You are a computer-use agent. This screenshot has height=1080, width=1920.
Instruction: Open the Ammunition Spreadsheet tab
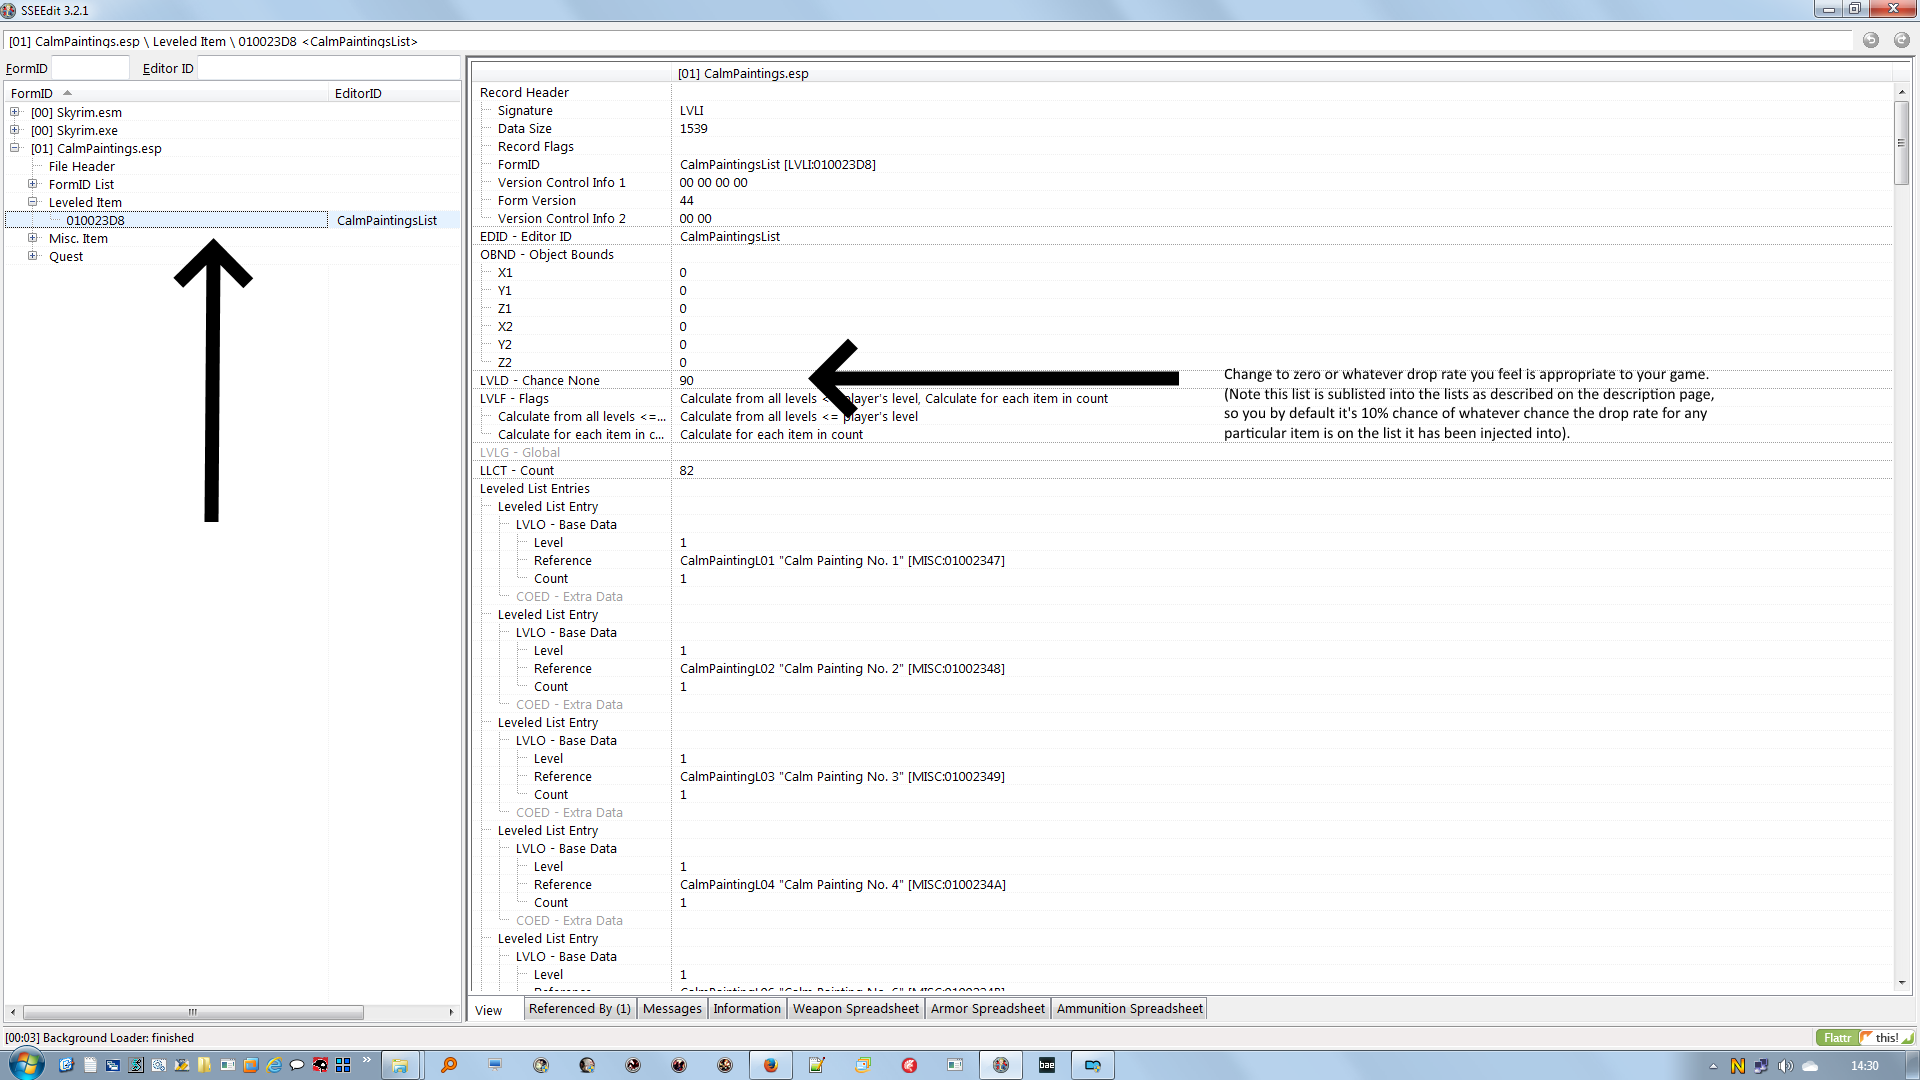pos(1130,1008)
